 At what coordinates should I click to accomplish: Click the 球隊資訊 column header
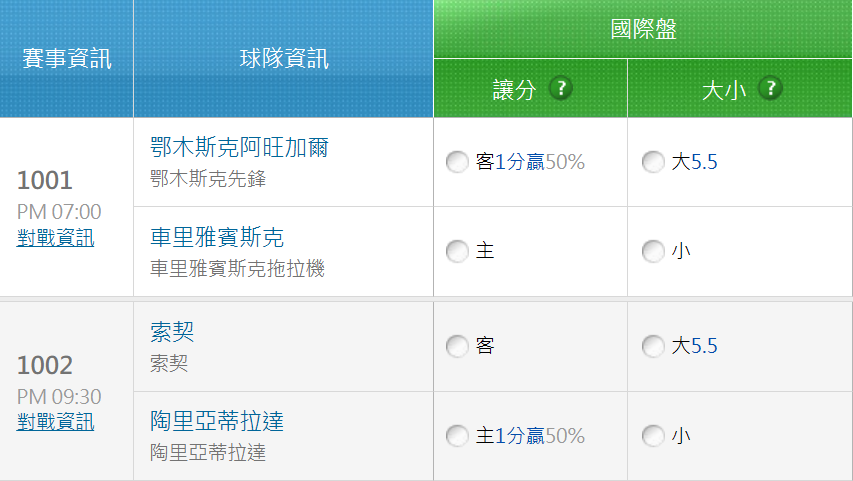(x=284, y=59)
